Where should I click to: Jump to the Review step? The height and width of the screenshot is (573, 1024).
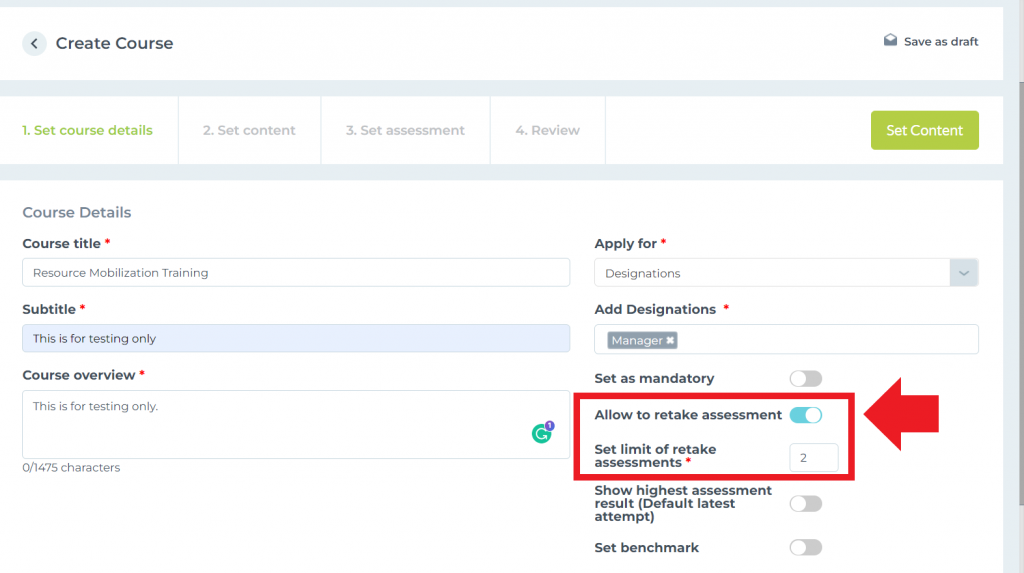(547, 130)
